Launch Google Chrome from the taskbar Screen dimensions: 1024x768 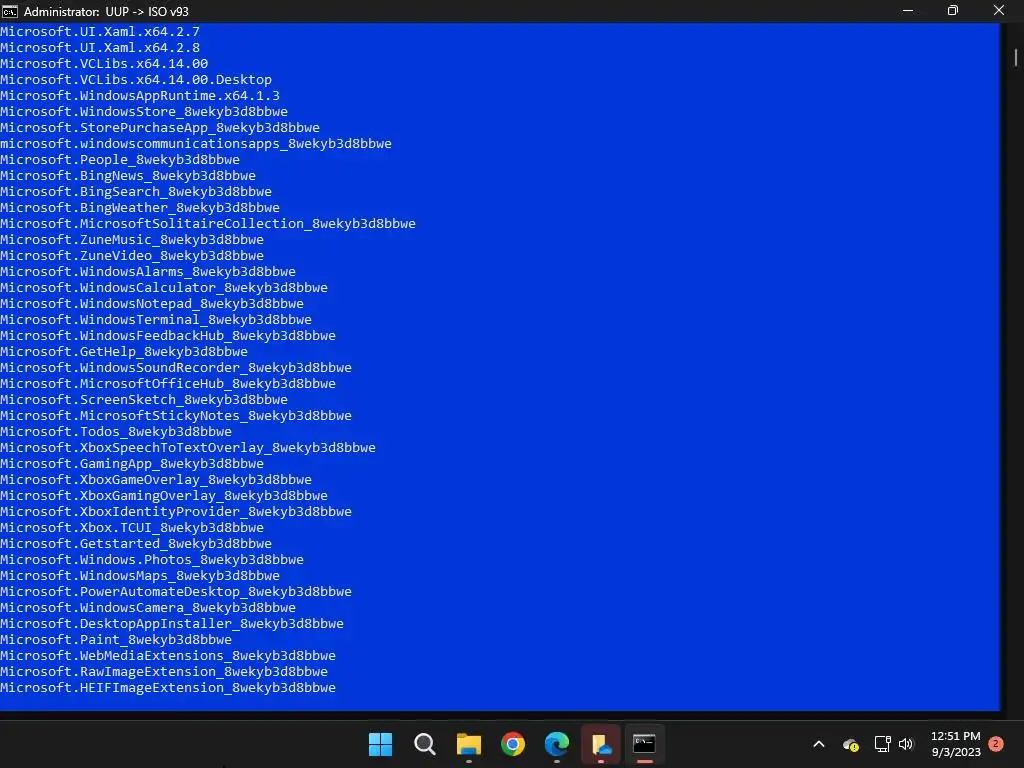tap(513, 744)
